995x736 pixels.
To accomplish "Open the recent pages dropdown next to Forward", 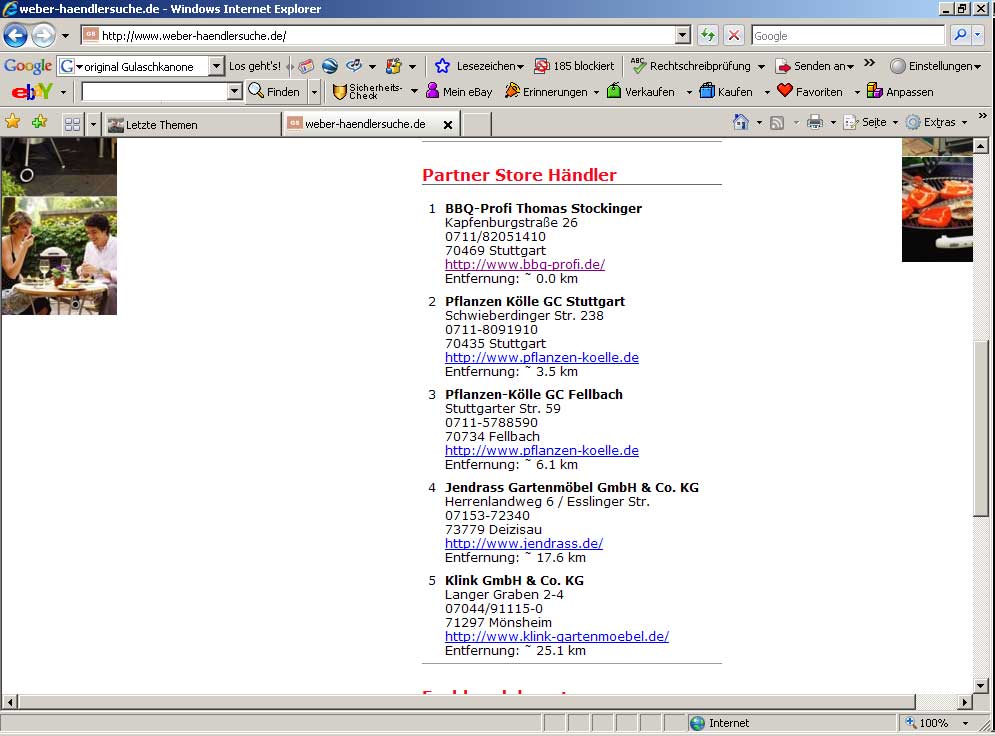I will point(65,36).
